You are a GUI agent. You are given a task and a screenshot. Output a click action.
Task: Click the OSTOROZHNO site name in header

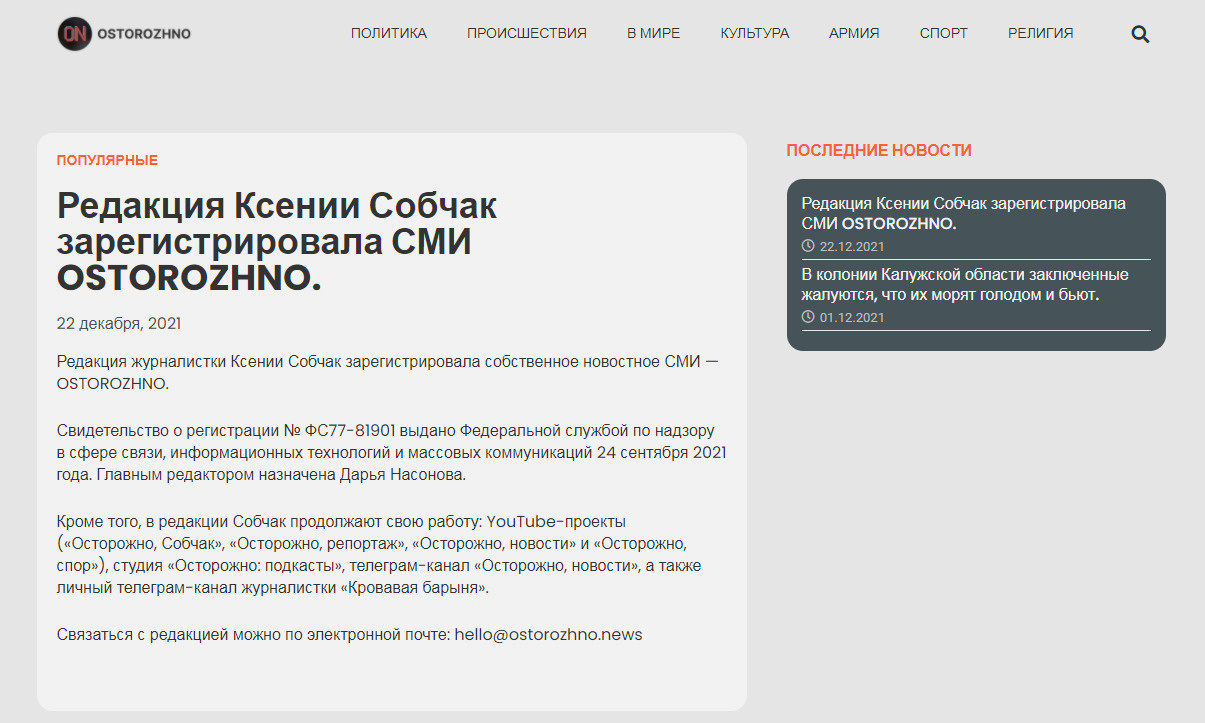point(144,34)
